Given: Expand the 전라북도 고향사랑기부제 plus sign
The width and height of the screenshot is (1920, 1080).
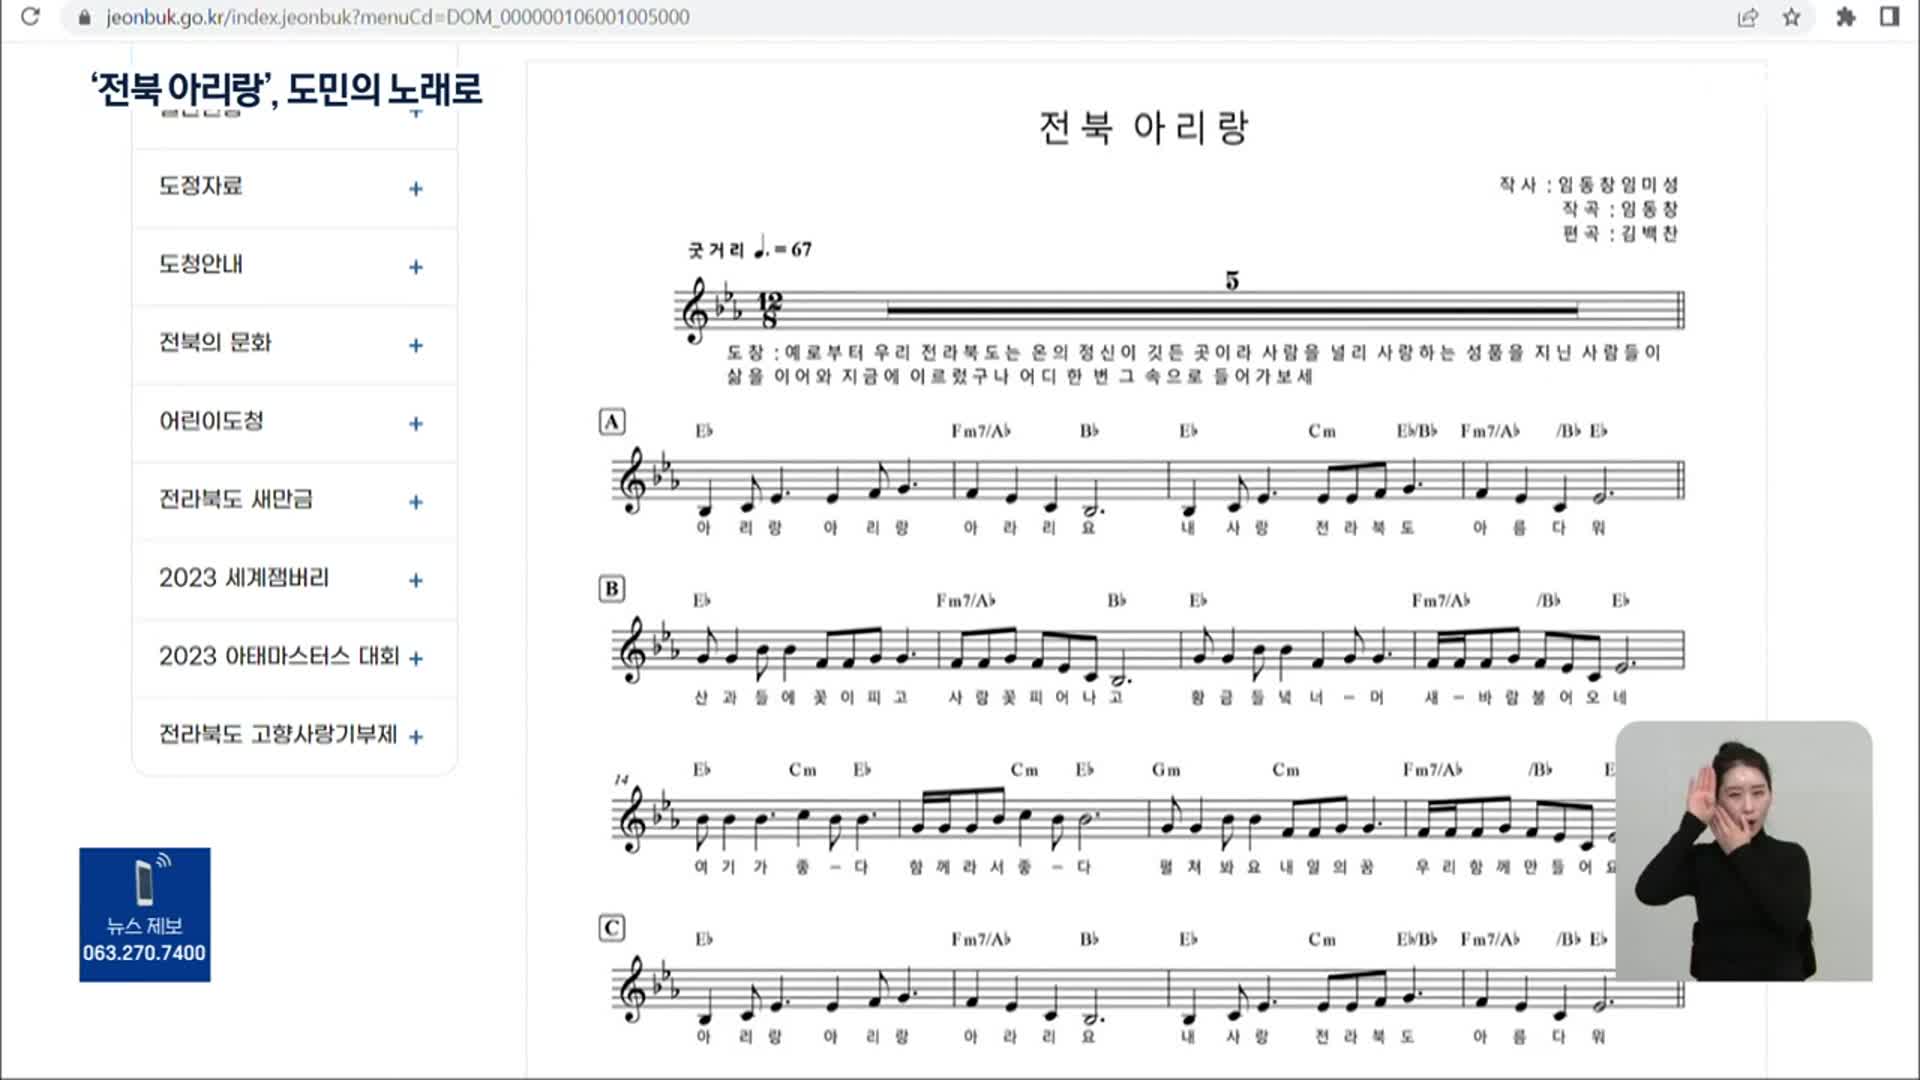Looking at the screenshot, I should [x=416, y=737].
